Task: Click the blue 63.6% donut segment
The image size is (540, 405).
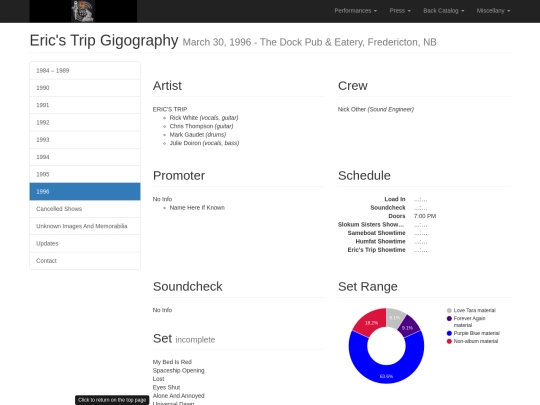Action: [x=386, y=375]
